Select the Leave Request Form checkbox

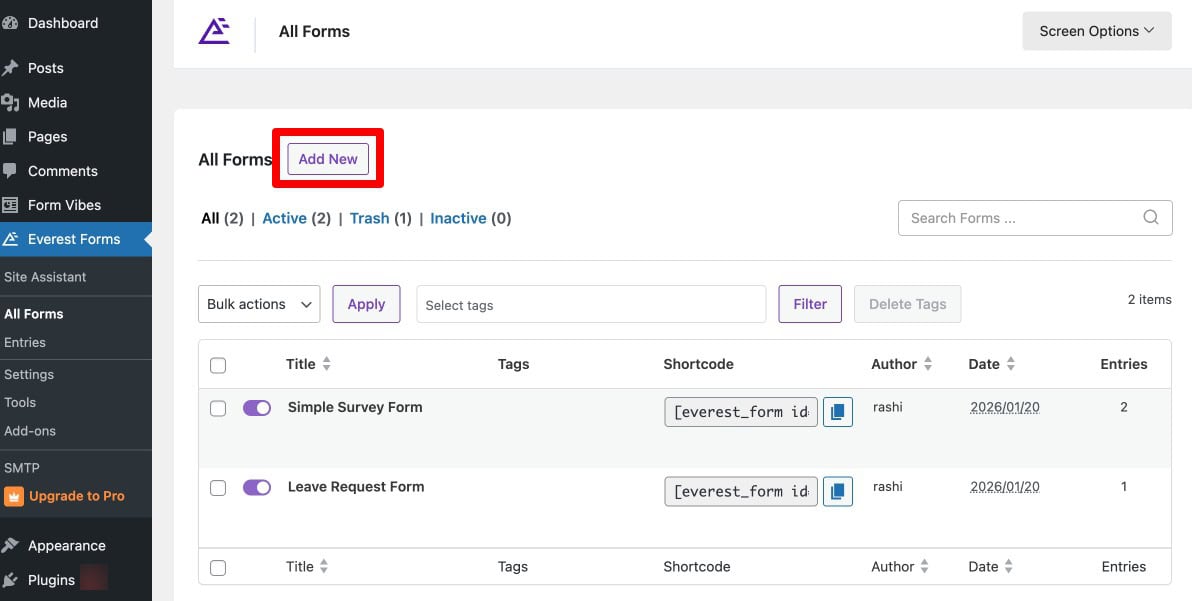pyautogui.click(x=218, y=488)
